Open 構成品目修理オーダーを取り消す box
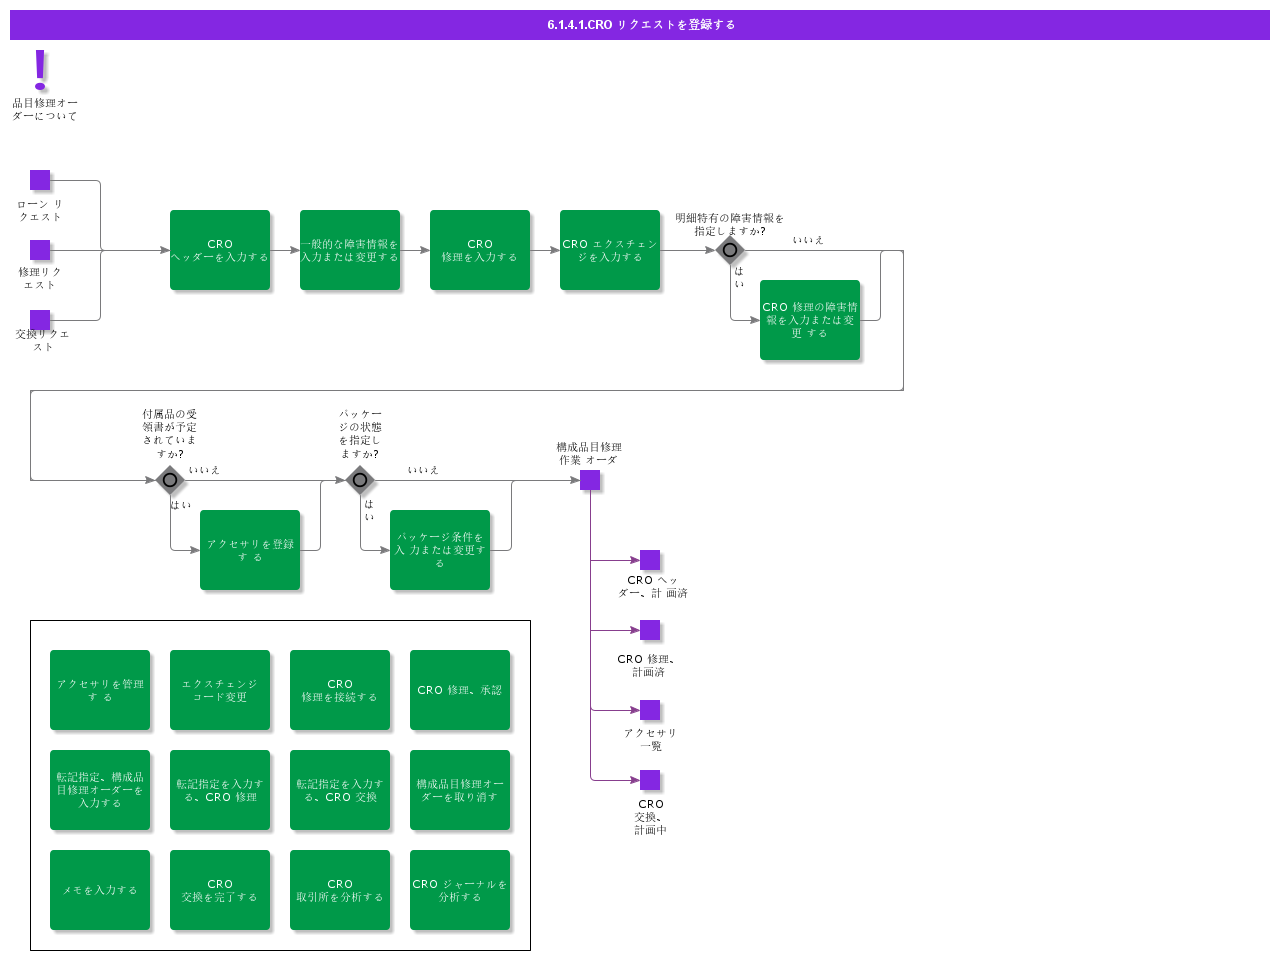The height and width of the screenshot is (960, 1280). [460, 790]
